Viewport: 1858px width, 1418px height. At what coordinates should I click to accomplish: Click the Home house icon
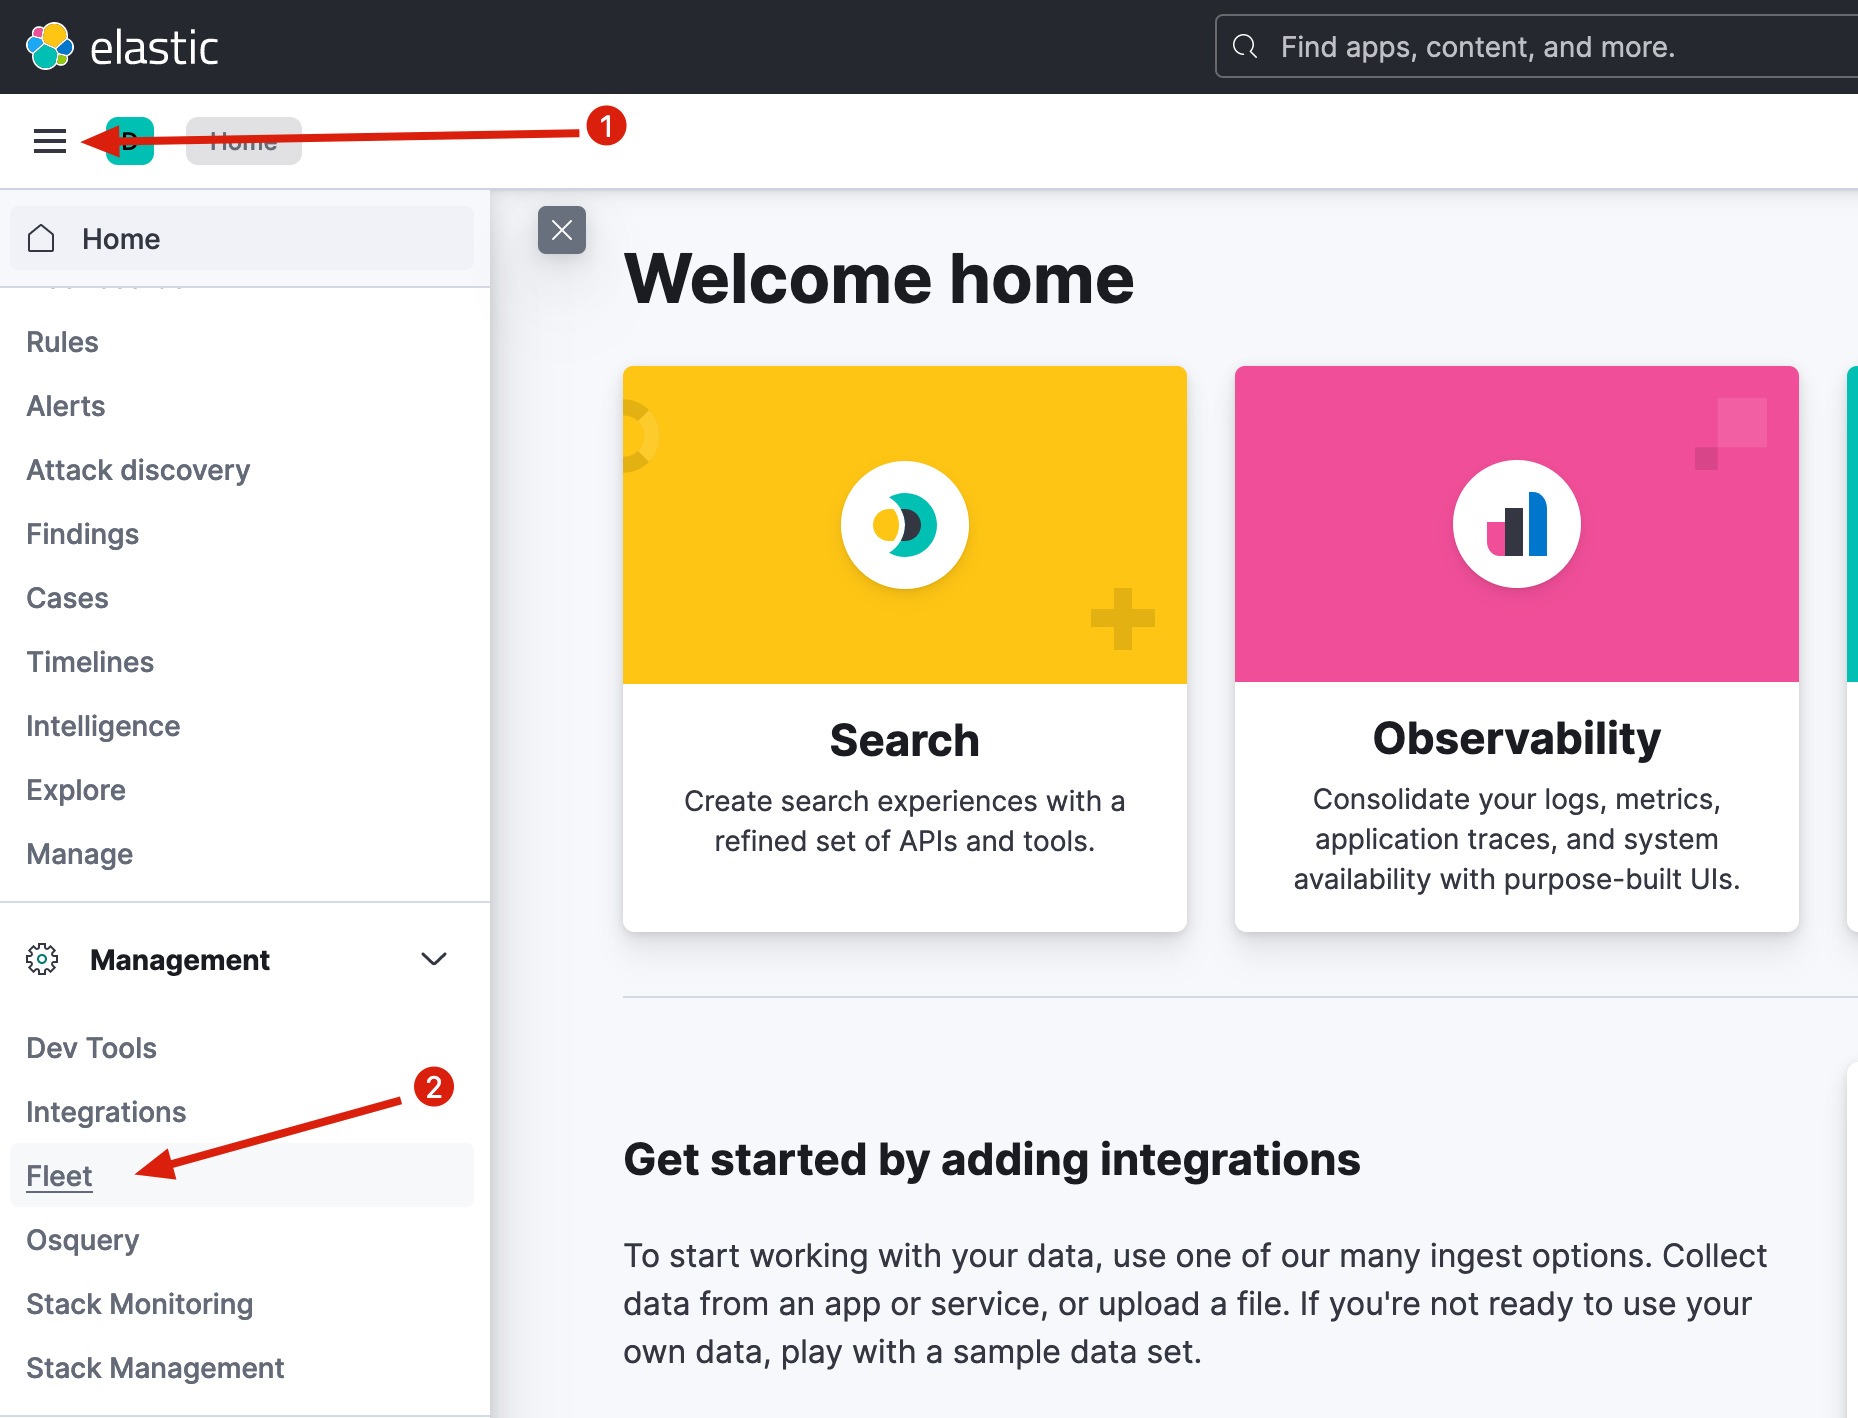click(x=41, y=238)
